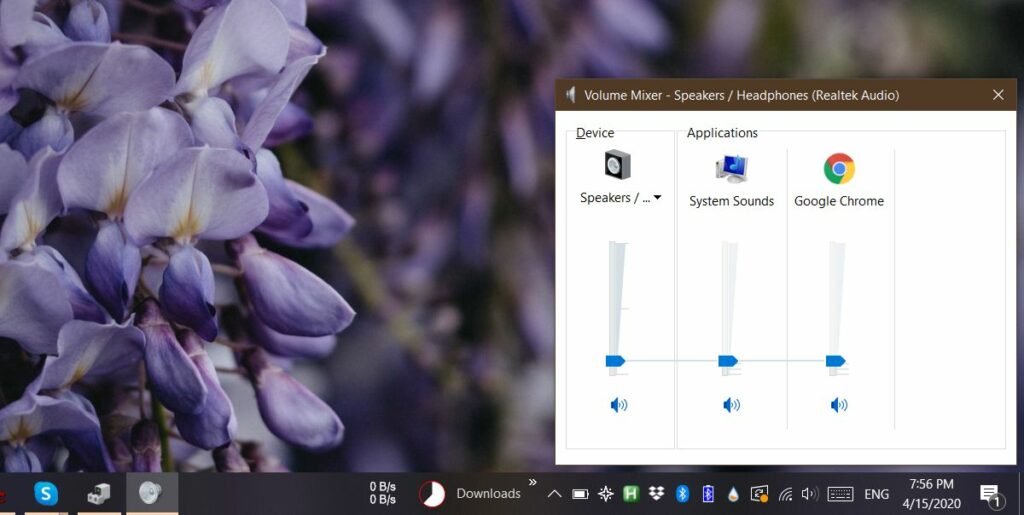This screenshot has width=1024, height=515.
Task: Expand the Downloads toolbar chevron
Action: point(532,482)
